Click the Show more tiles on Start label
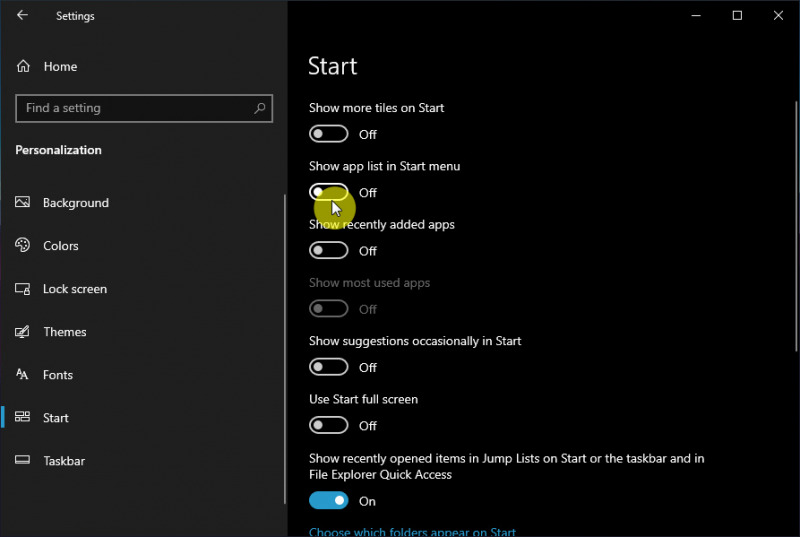The image size is (800, 537). [377, 108]
